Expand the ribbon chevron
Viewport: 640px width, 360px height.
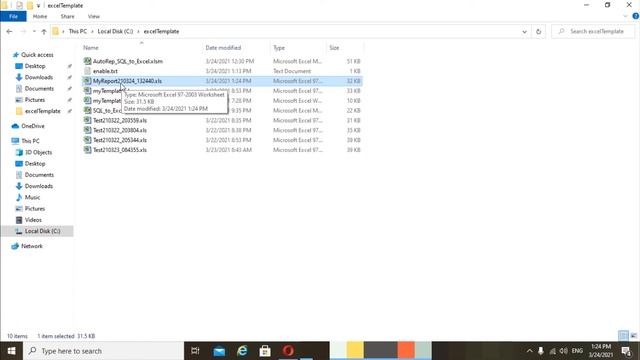click(x=625, y=16)
